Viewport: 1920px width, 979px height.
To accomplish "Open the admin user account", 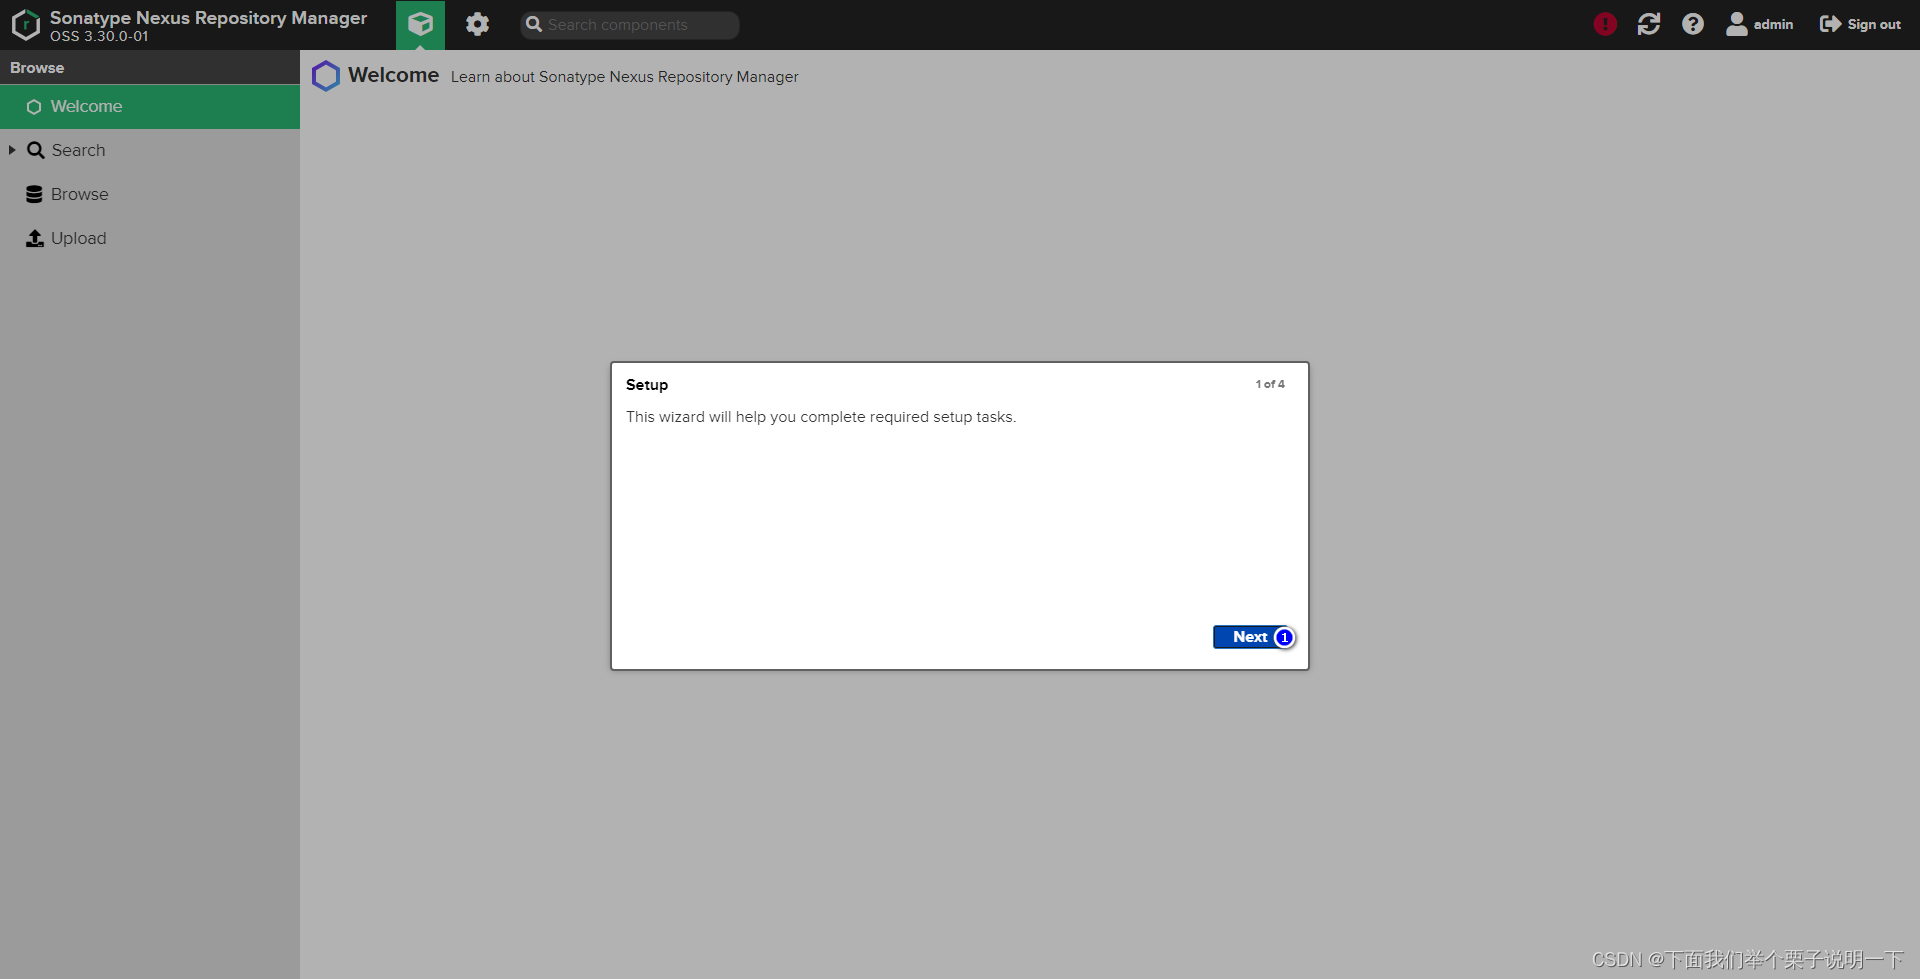I will pos(1760,24).
